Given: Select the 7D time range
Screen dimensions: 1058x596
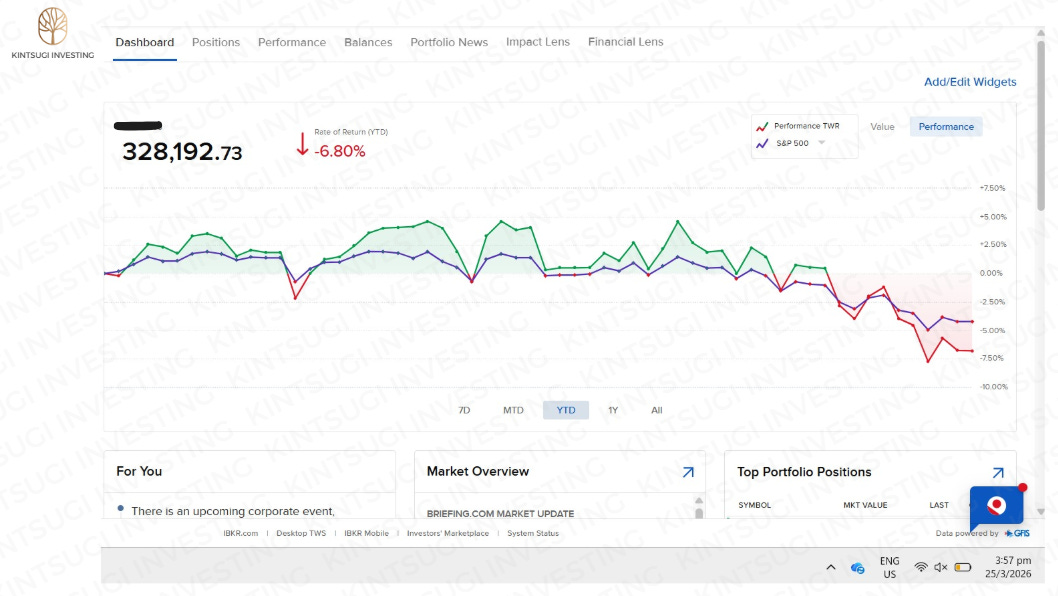Looking at the screenshot, I should 464,410.
